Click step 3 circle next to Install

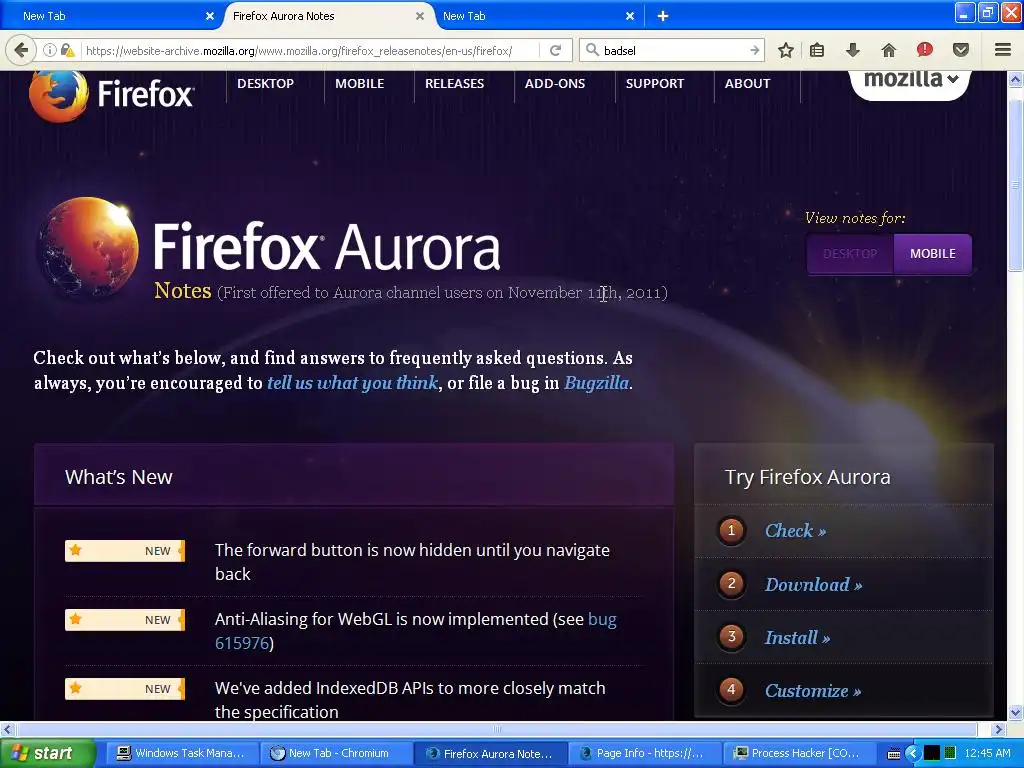click(x=731, y=637)
